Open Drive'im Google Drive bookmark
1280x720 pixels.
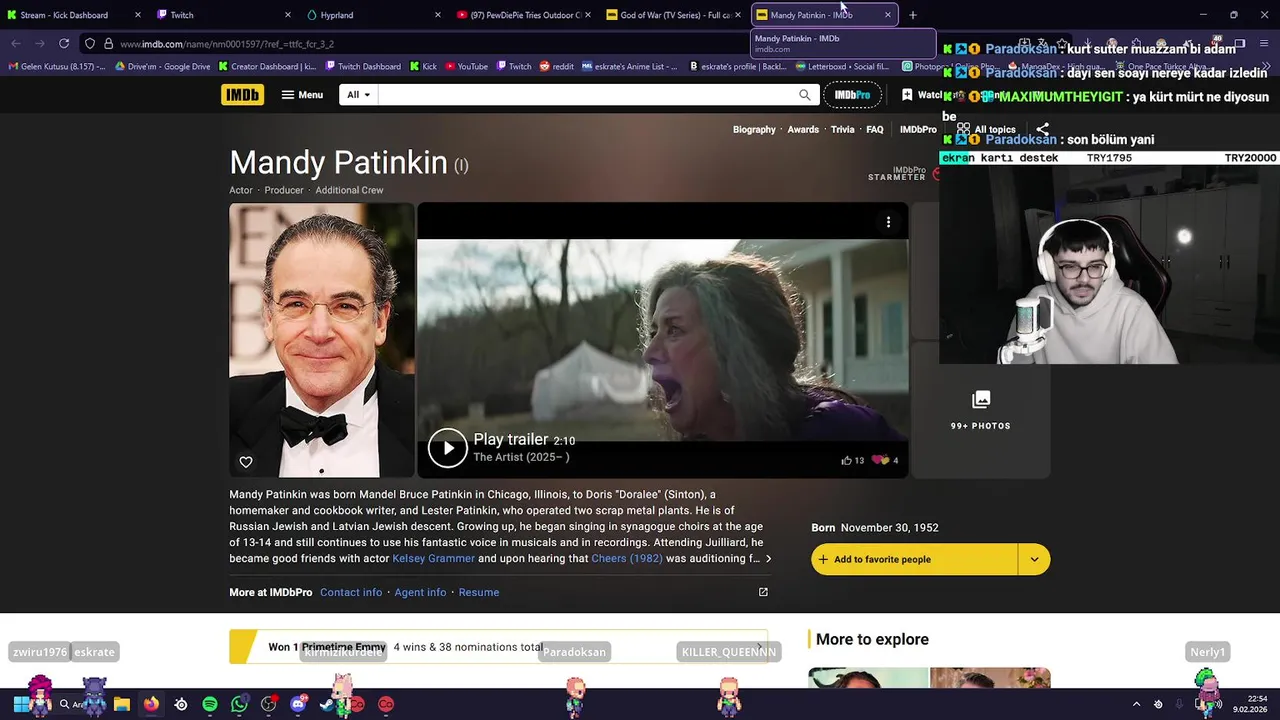pos(163,67)
